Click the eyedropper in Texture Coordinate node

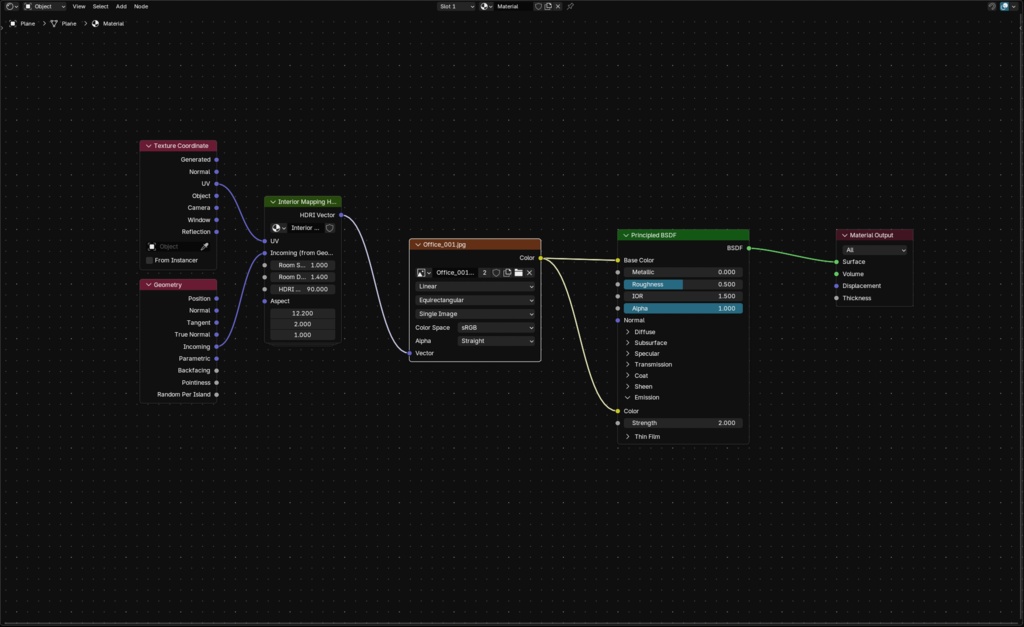(204, 246)
